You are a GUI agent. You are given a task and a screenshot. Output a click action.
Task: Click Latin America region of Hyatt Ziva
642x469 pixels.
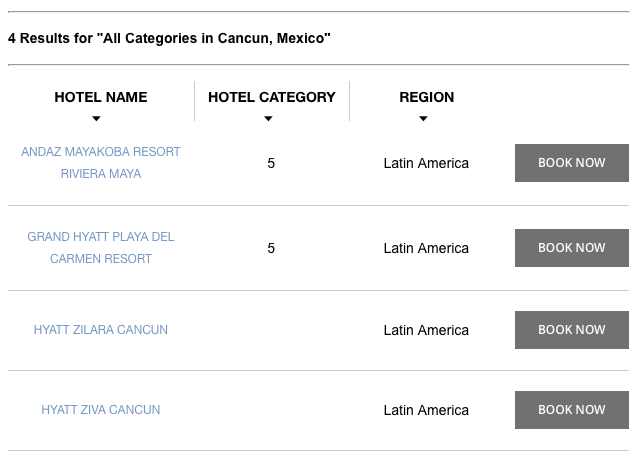[426, 410]
